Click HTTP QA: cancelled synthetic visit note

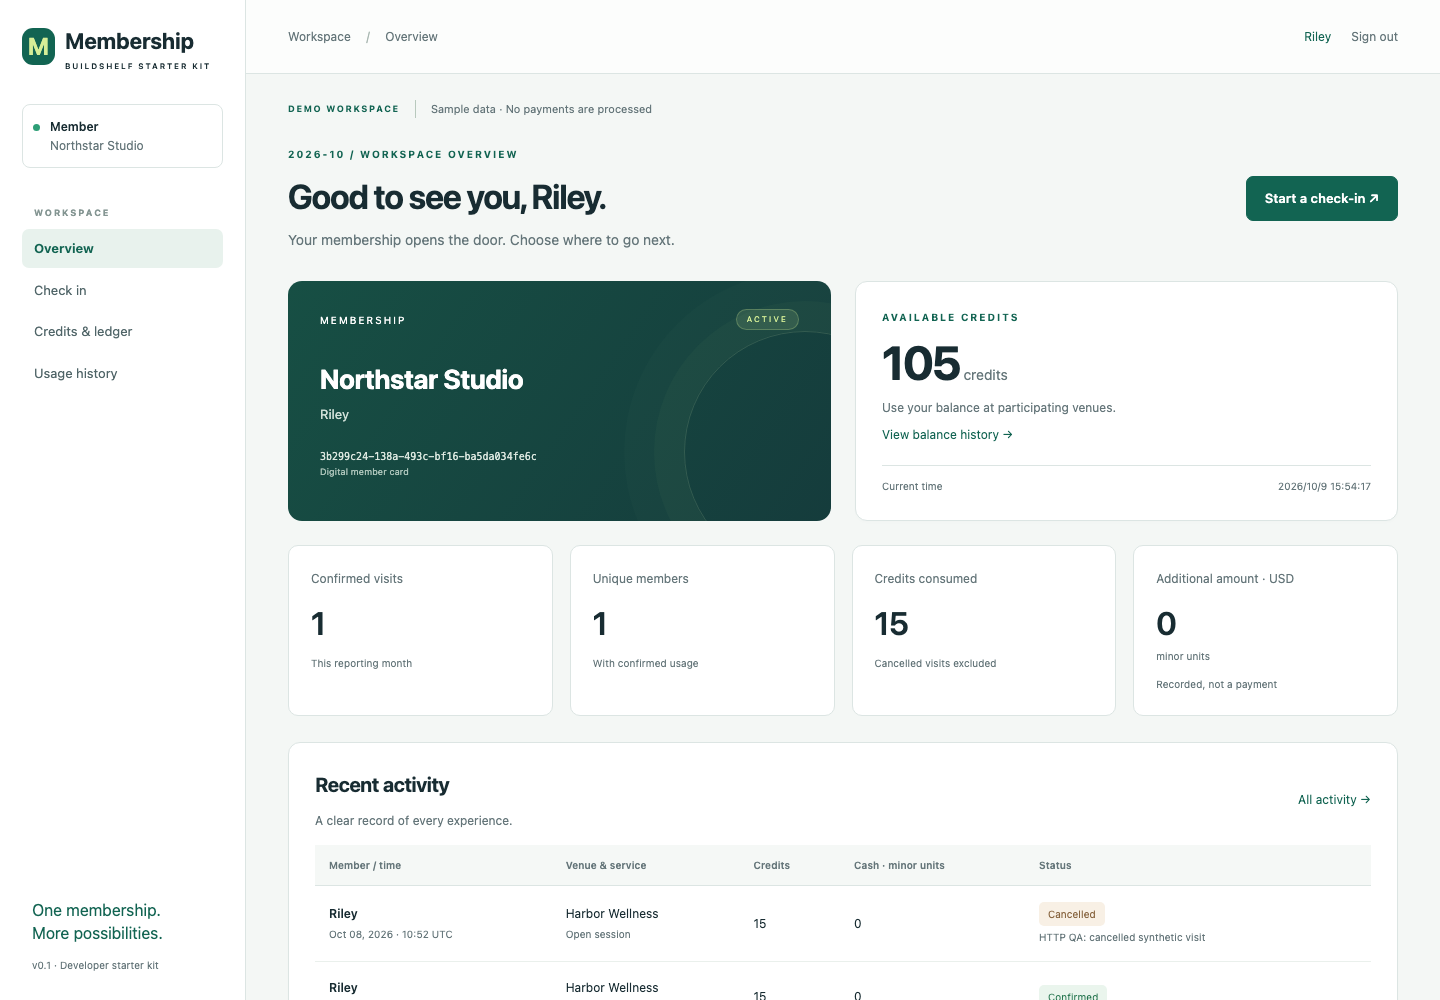(x=1122, y=938)
